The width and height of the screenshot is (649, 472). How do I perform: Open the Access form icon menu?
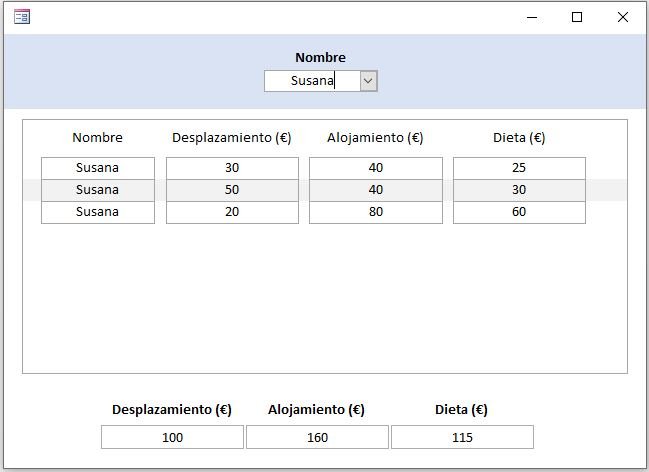tap(22, 17)
